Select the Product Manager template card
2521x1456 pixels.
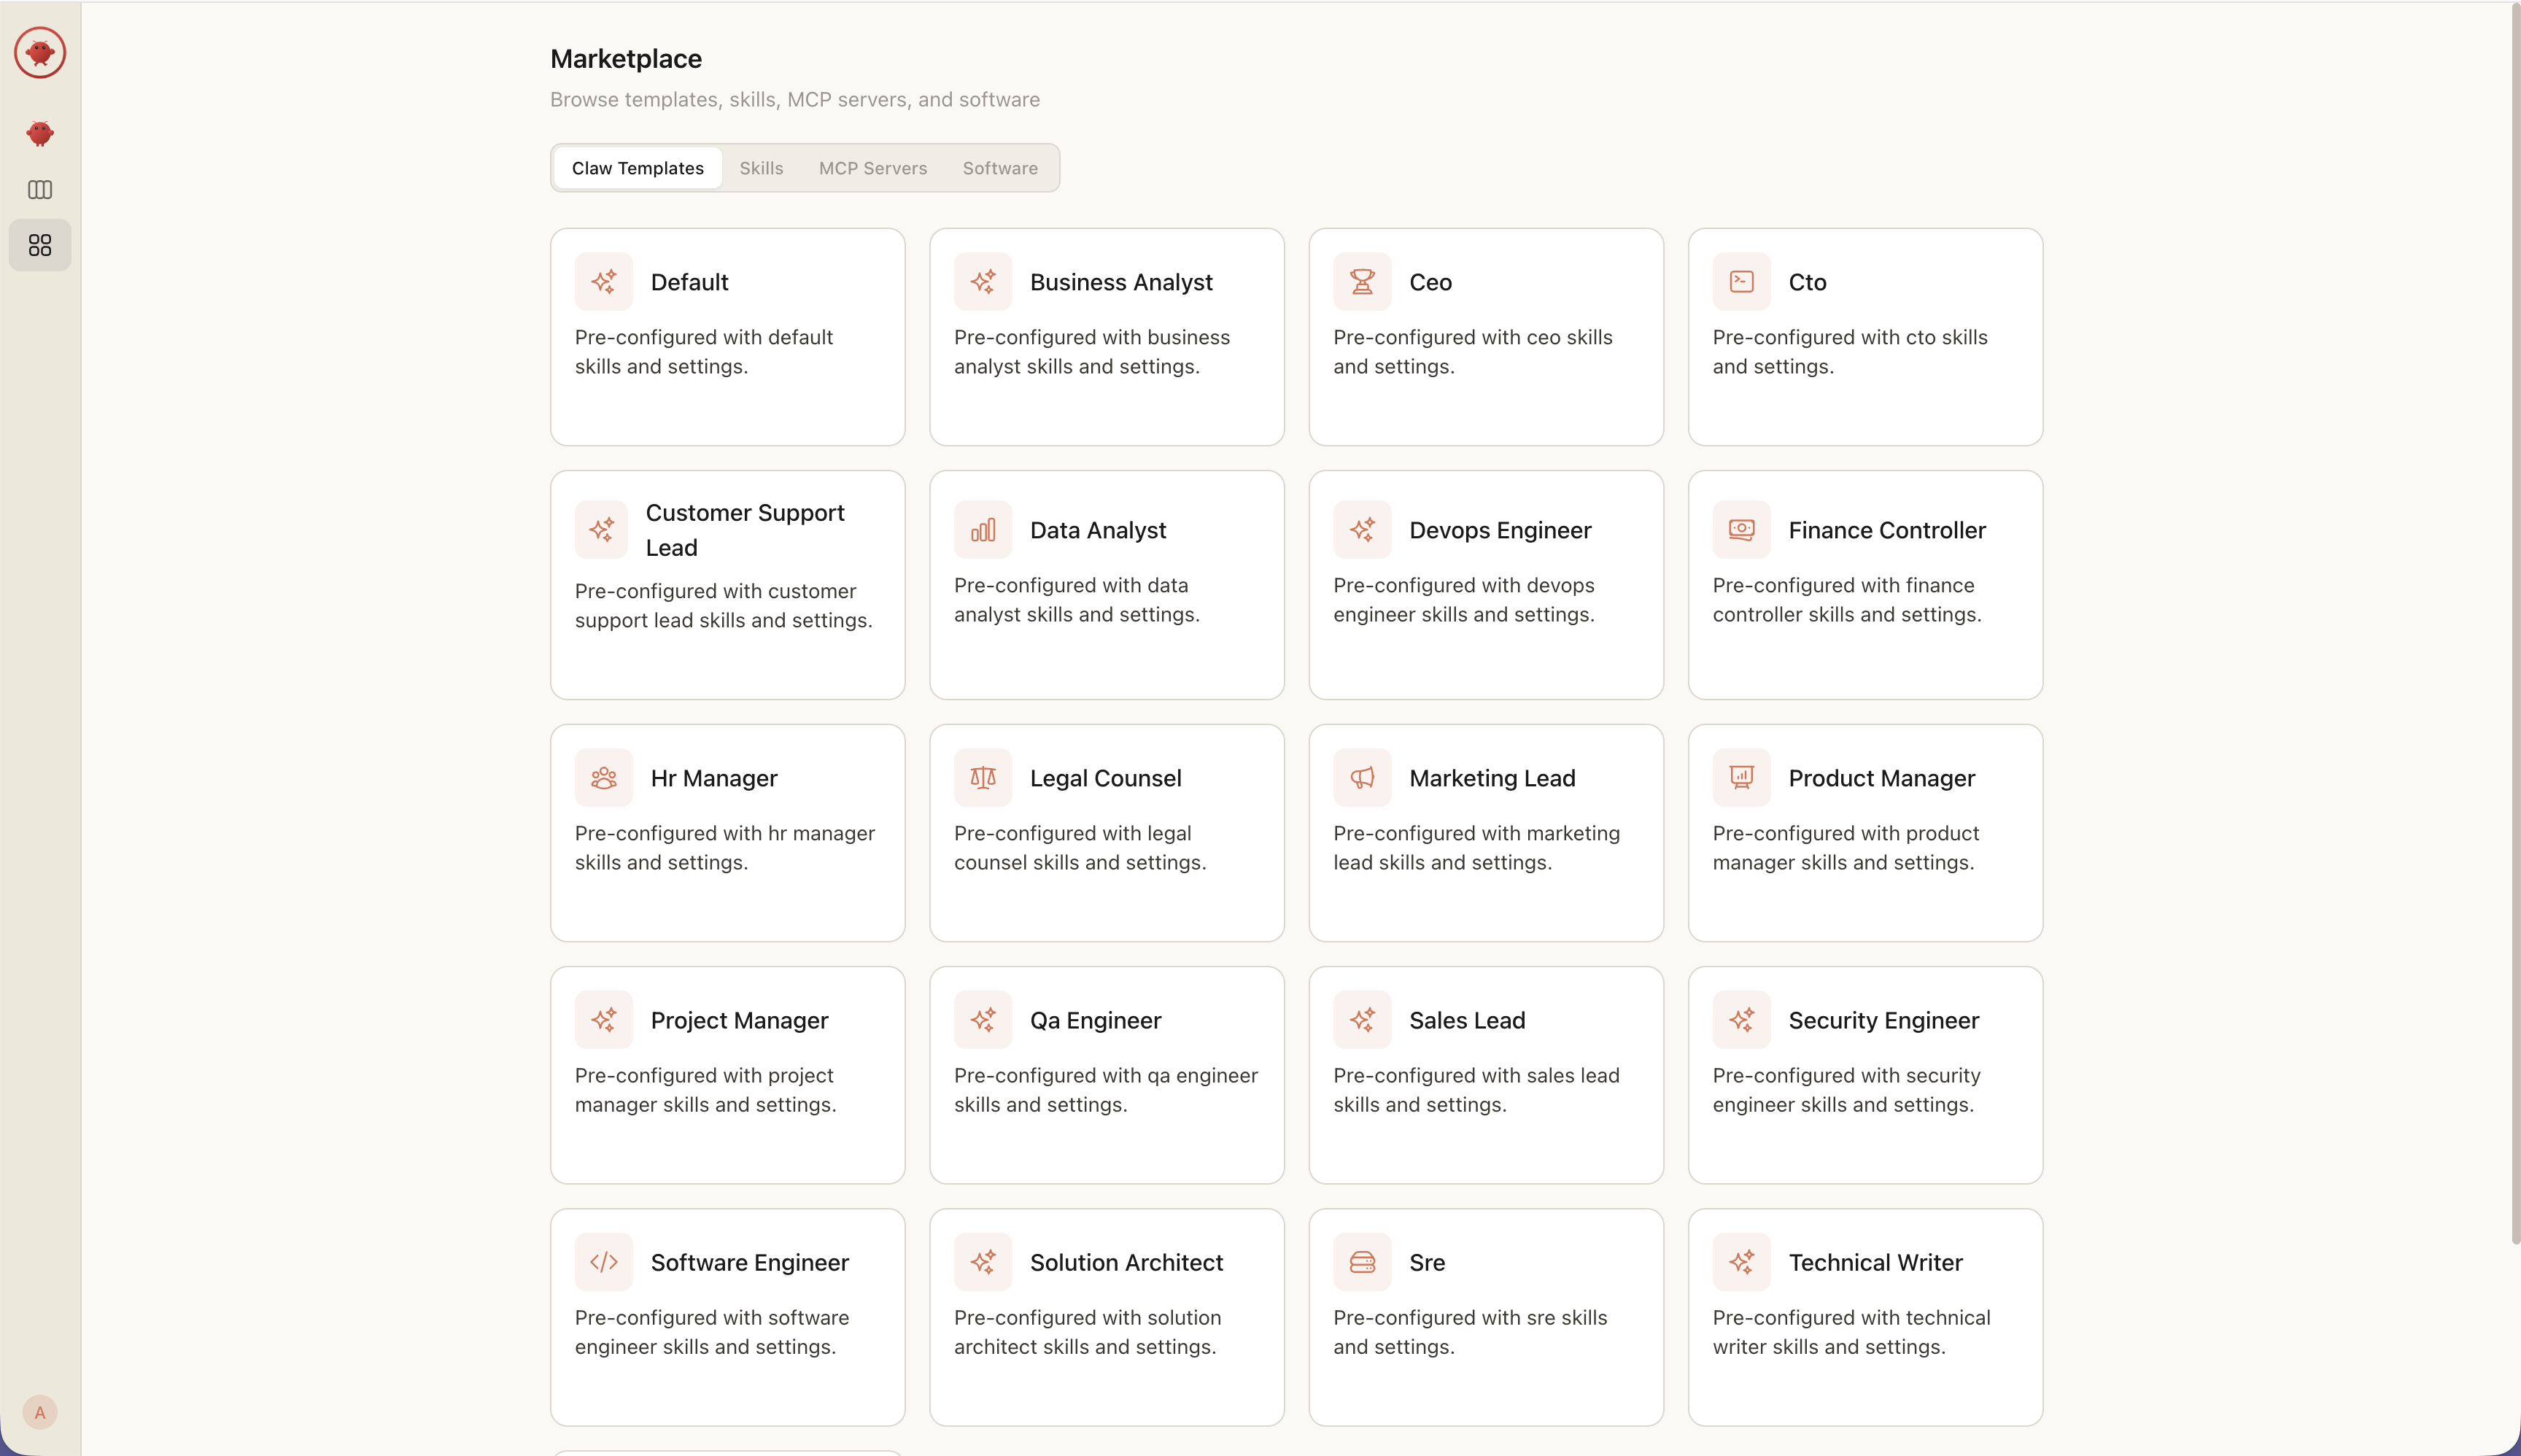coord(1864,833)
